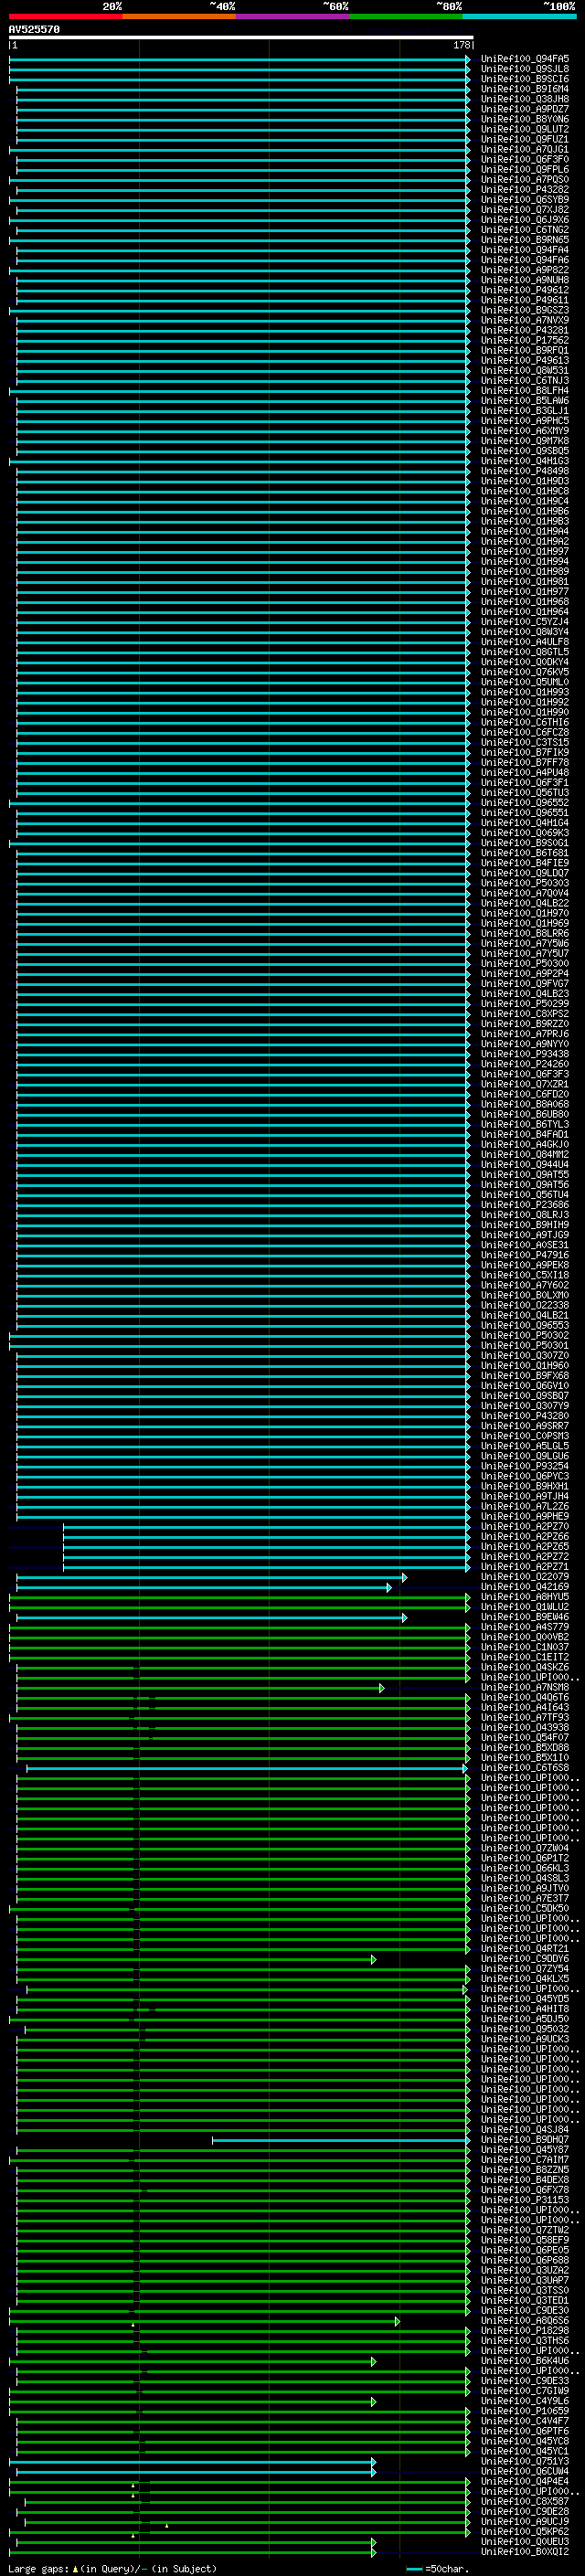Select hit label UniRef100_B3GLJ1
The width and height of the screenshot is (585, 2576).
pyautogui.click(x=525, y=410)
